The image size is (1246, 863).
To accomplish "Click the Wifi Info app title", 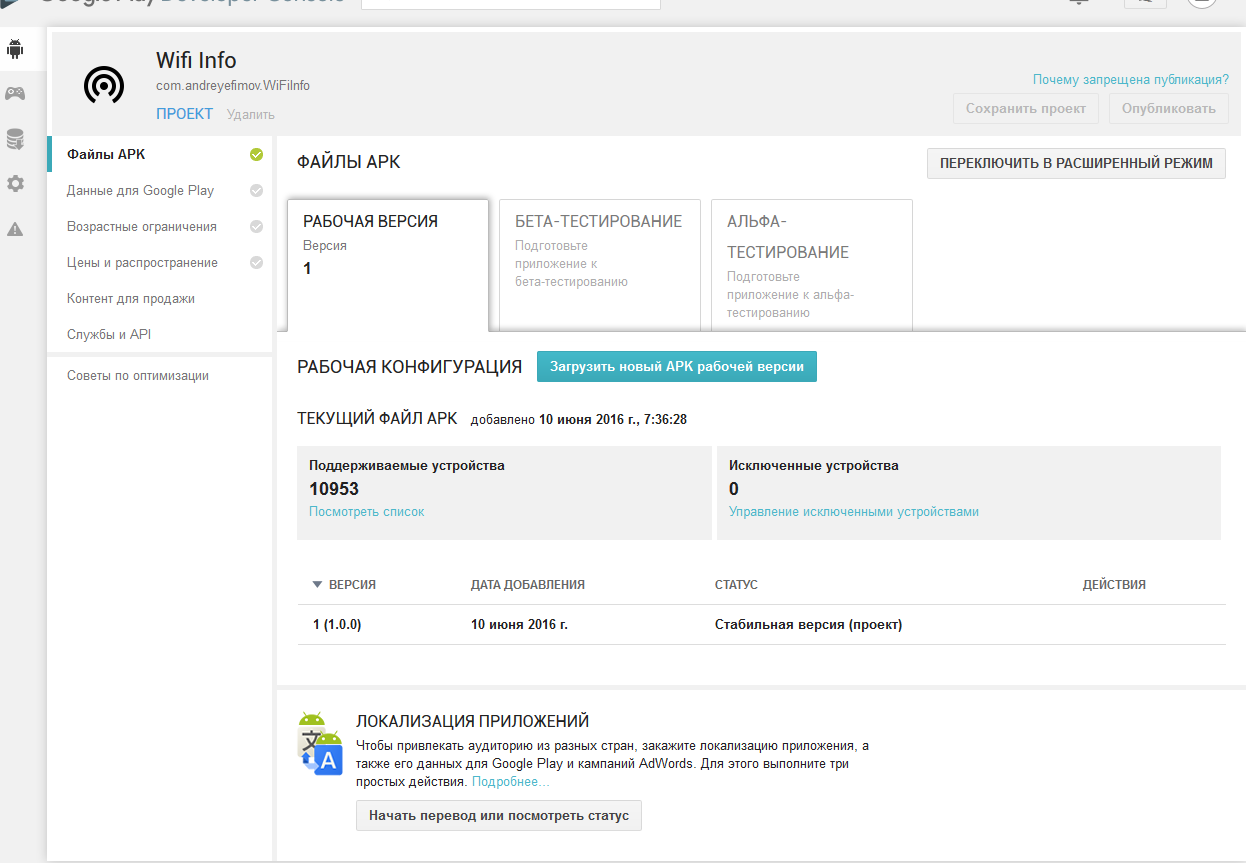I will tap(196, 60).
